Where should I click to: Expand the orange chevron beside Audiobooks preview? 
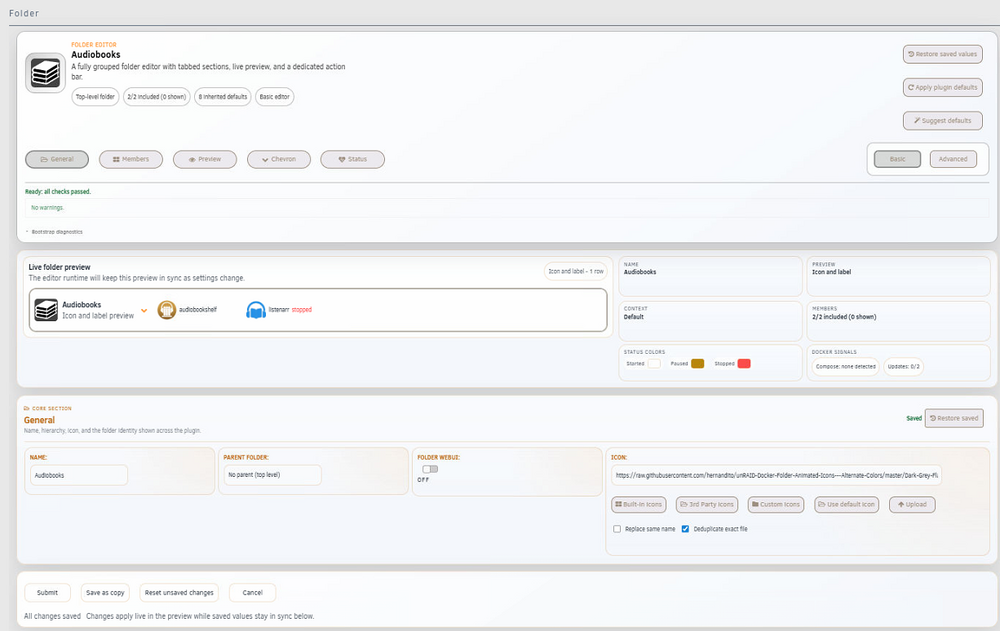(x=144, y=311)
